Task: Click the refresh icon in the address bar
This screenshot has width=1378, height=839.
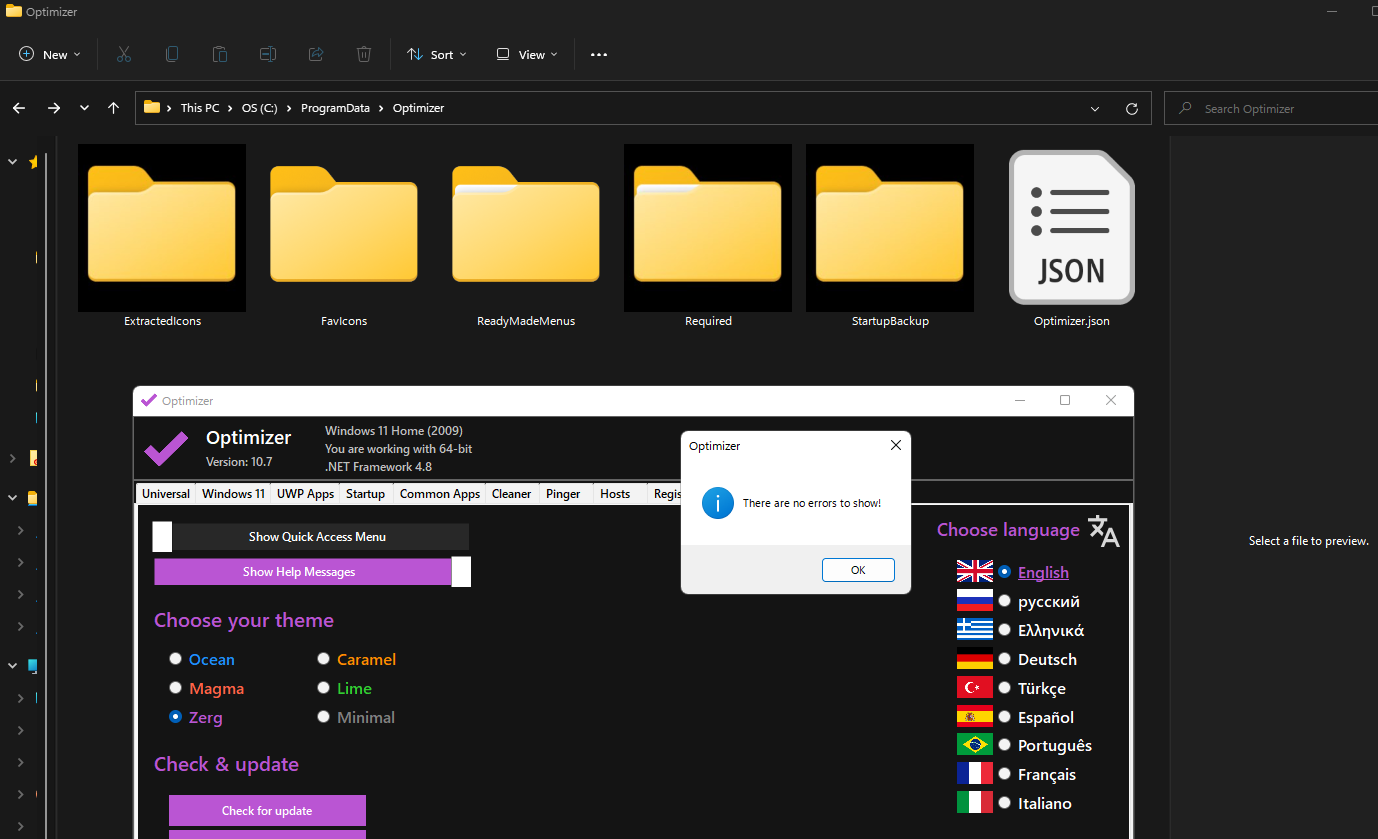Action: click(1131, 107)
